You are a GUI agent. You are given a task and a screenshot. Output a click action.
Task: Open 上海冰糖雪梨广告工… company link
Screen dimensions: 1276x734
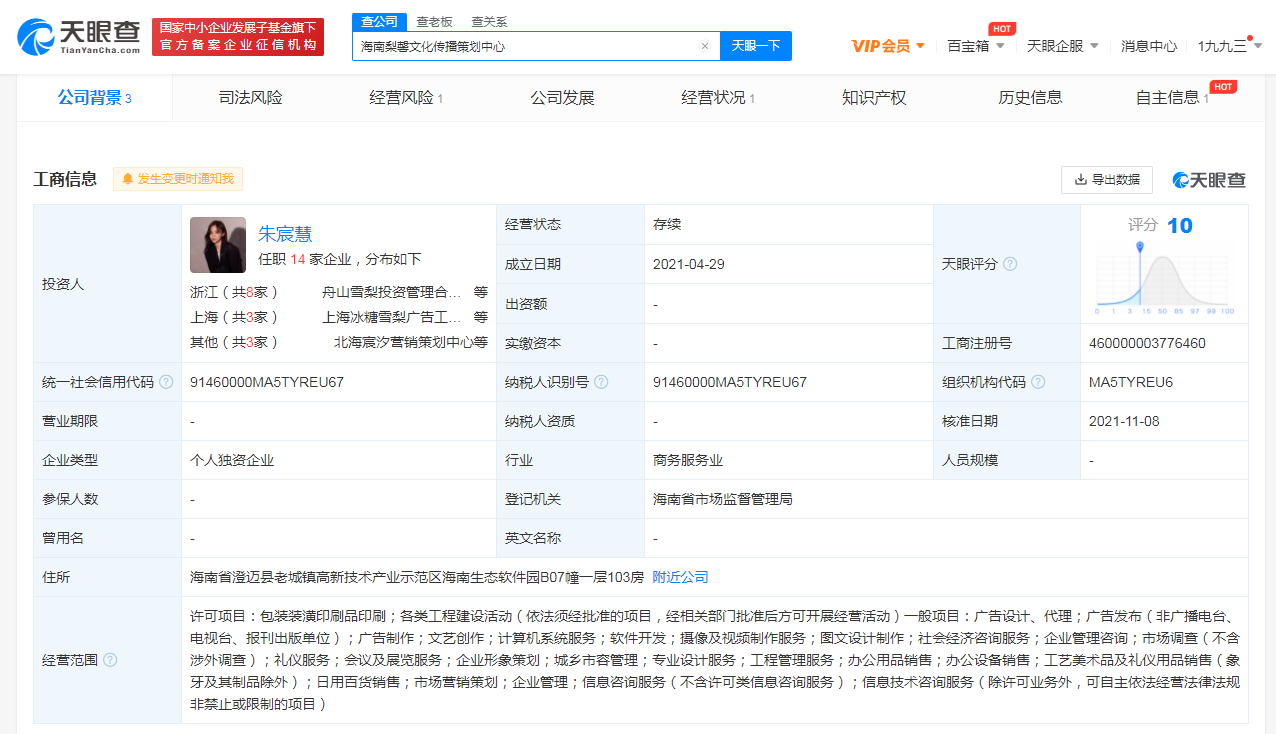[x=392, y=317]
